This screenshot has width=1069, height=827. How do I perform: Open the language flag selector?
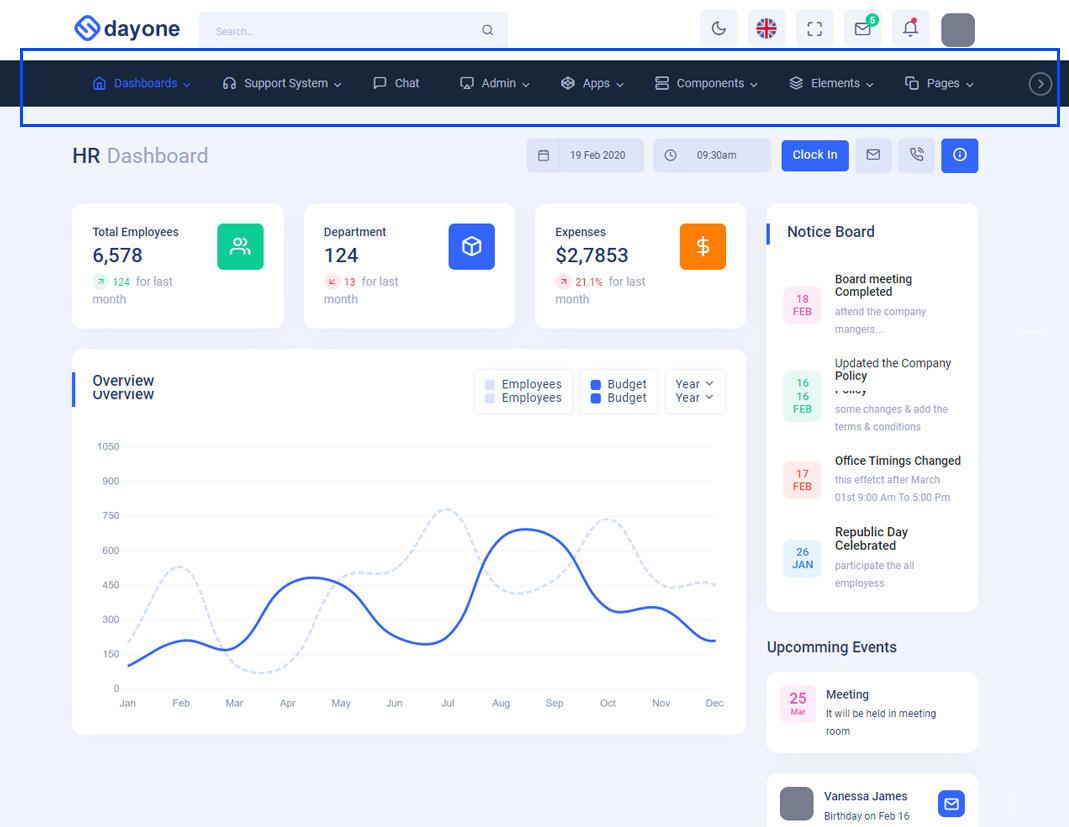[766, 29]
